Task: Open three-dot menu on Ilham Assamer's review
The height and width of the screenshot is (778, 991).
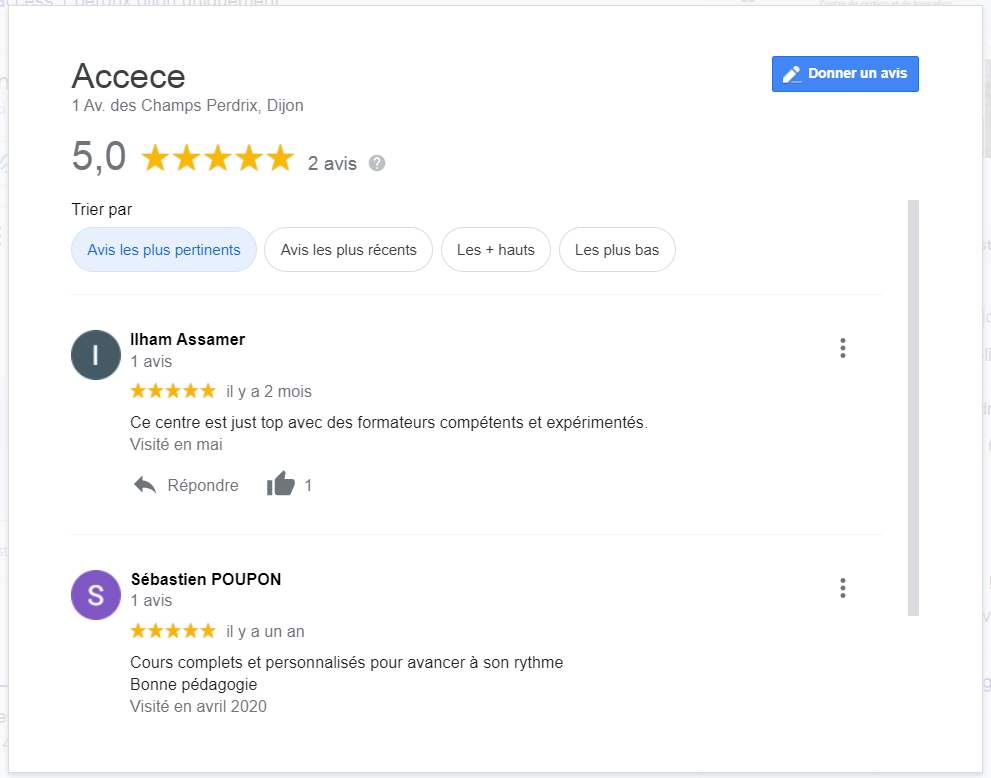Action: pyautogui.click(x=842, y=348)
